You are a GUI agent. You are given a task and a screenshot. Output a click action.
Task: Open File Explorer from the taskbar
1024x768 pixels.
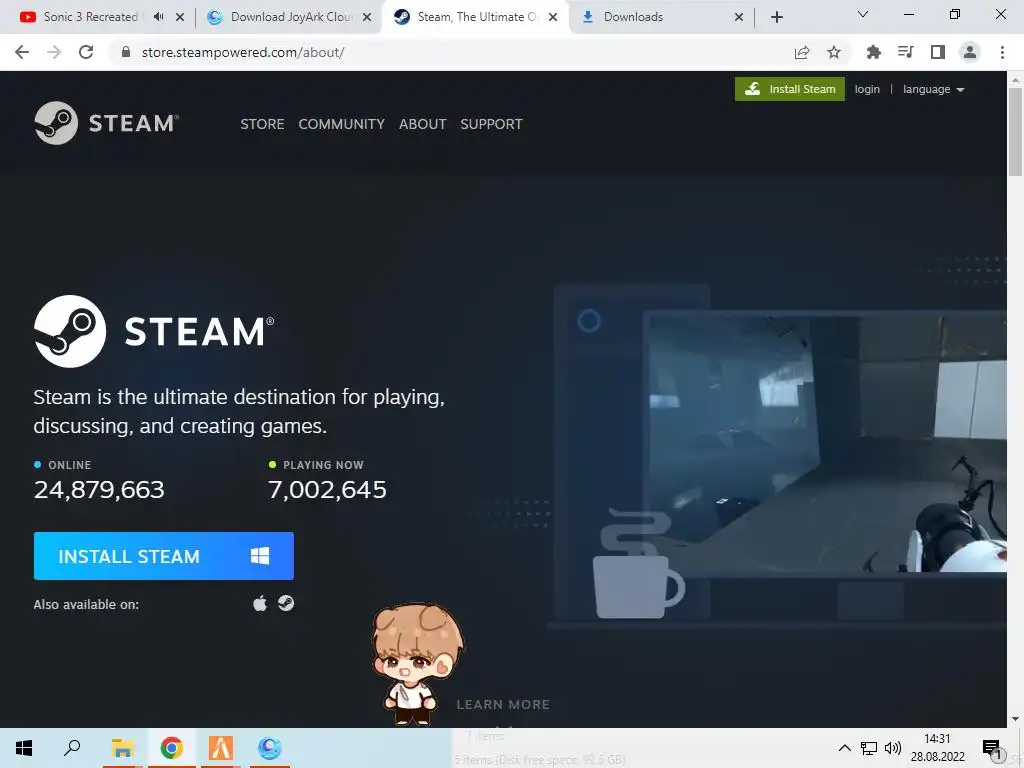point(122,748)
